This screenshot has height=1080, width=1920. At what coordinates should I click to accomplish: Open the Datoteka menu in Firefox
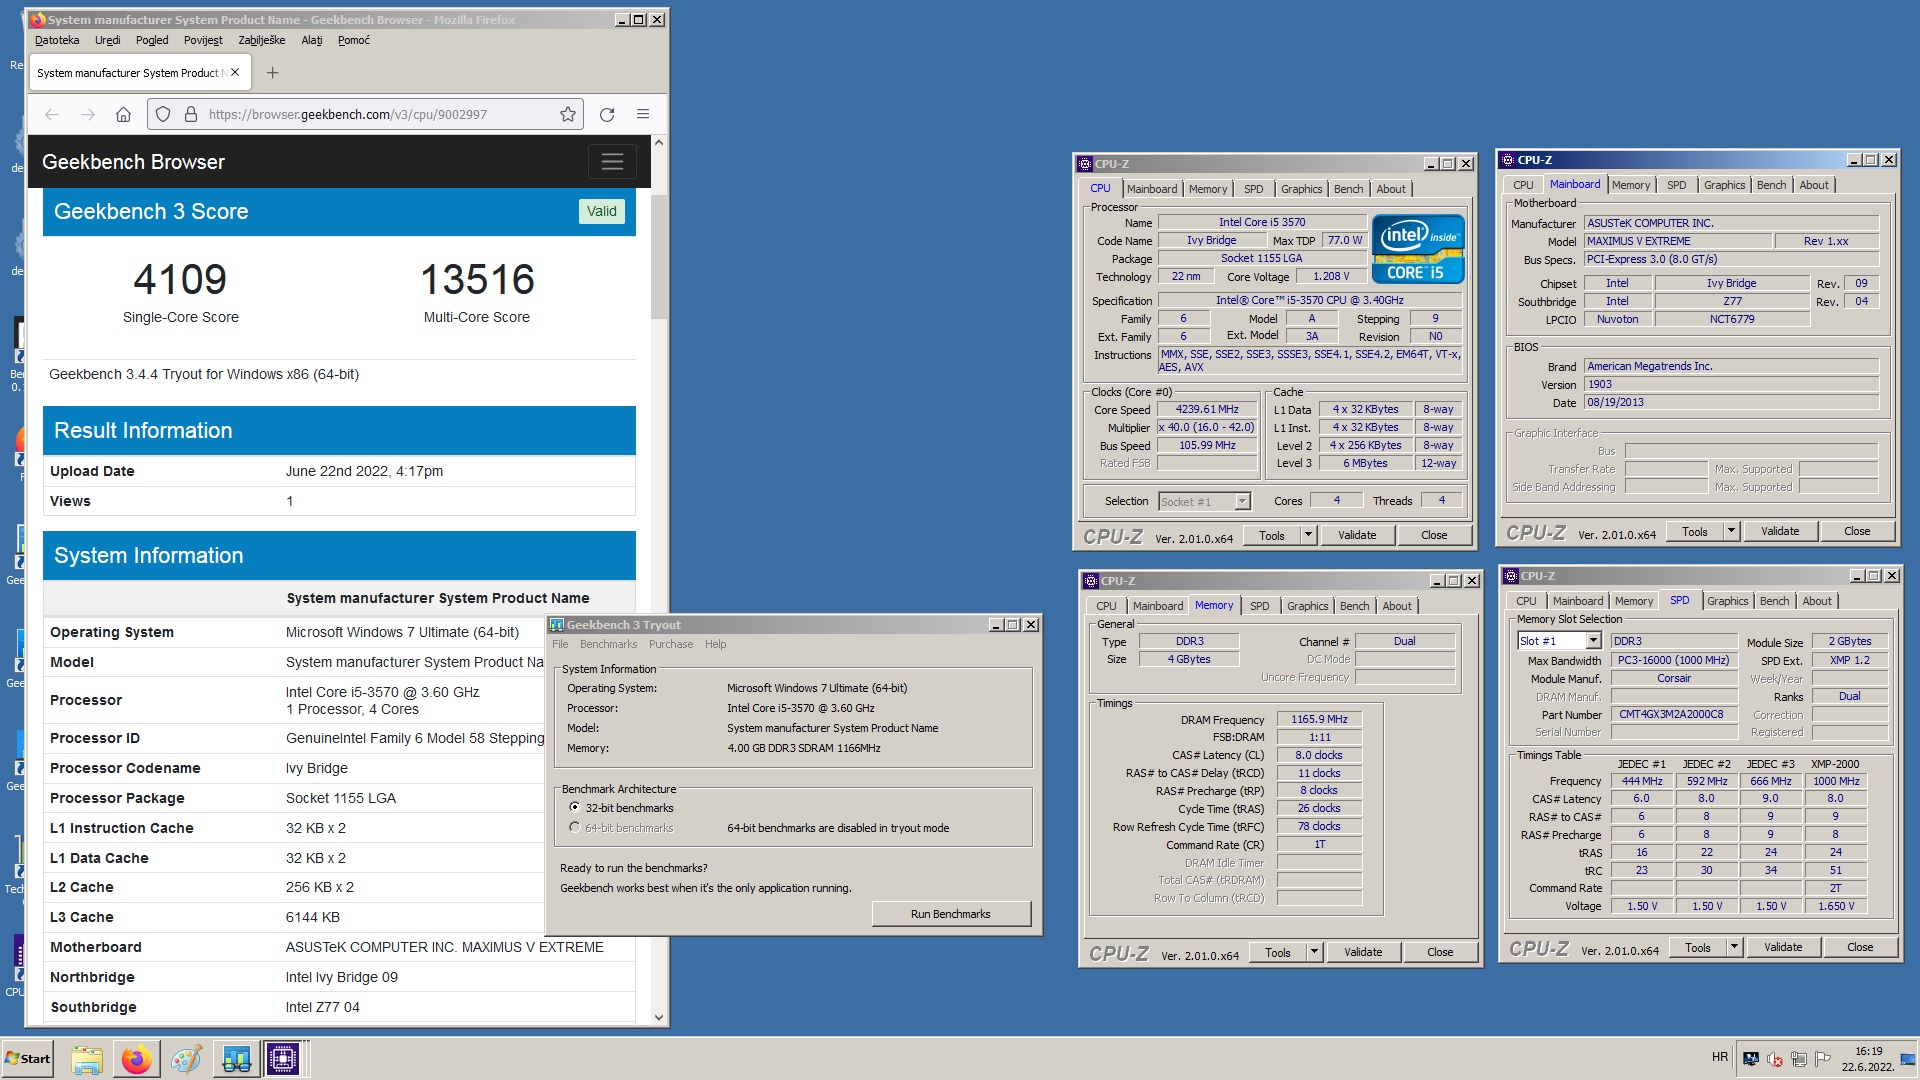point(57,40)
